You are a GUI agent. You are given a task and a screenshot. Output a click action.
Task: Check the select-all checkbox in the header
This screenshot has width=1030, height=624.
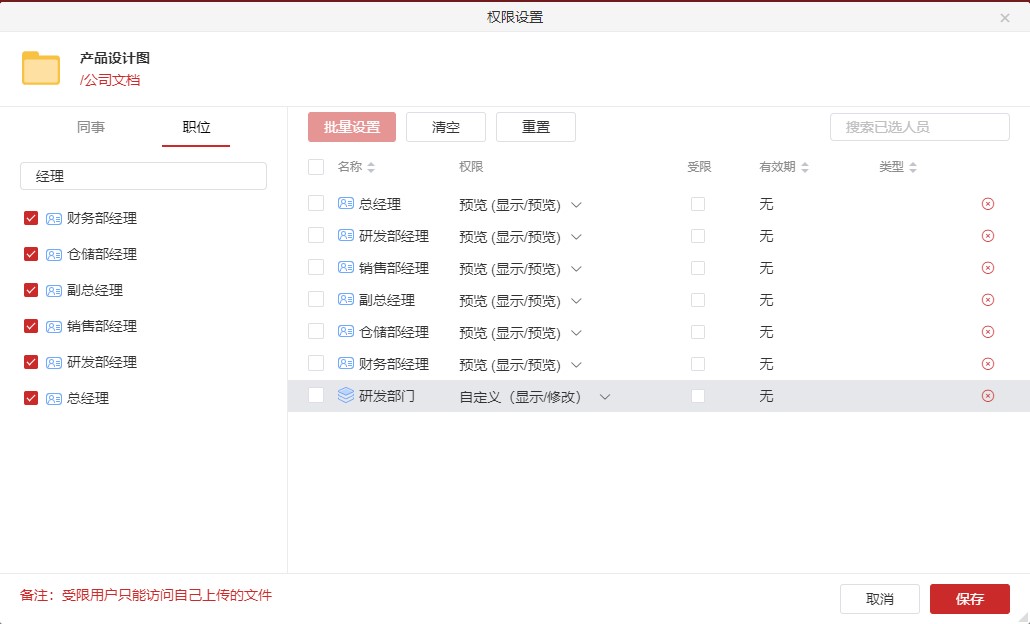point(316,167)
